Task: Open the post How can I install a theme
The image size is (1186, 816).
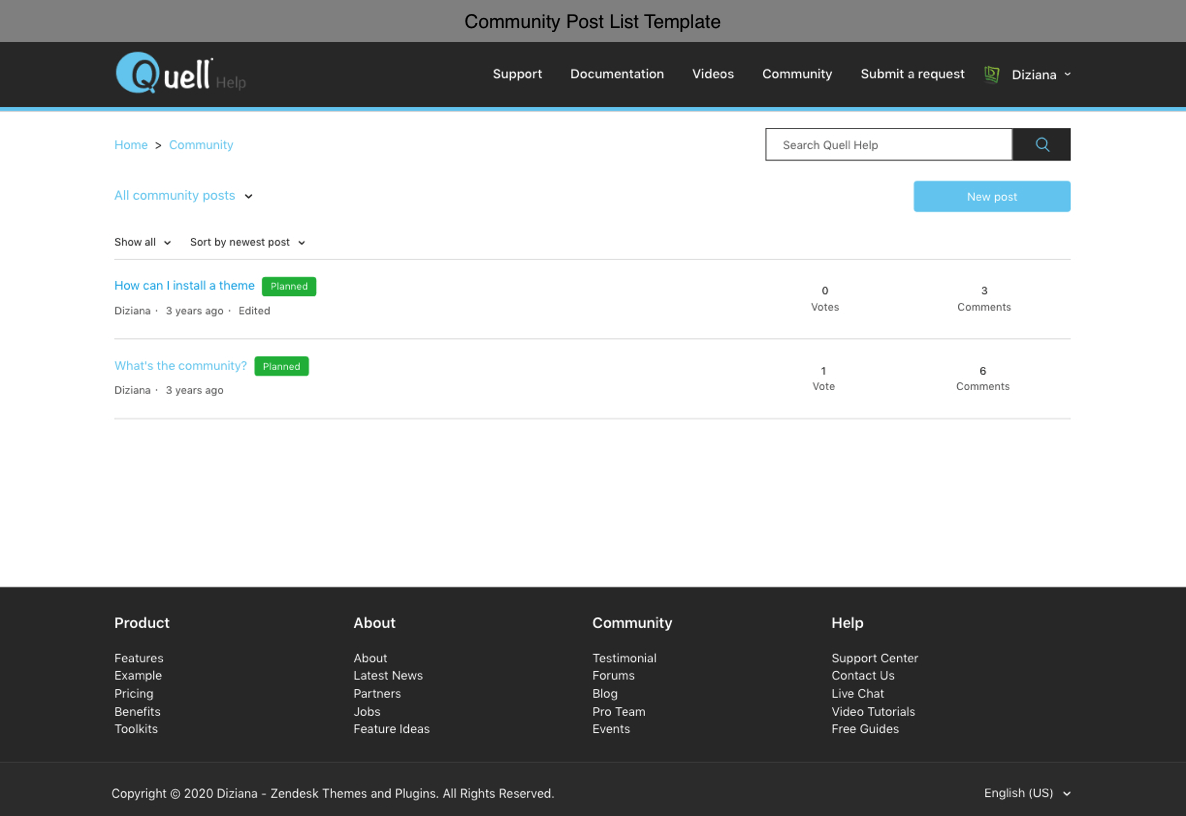Action: [x=184, y=286]
